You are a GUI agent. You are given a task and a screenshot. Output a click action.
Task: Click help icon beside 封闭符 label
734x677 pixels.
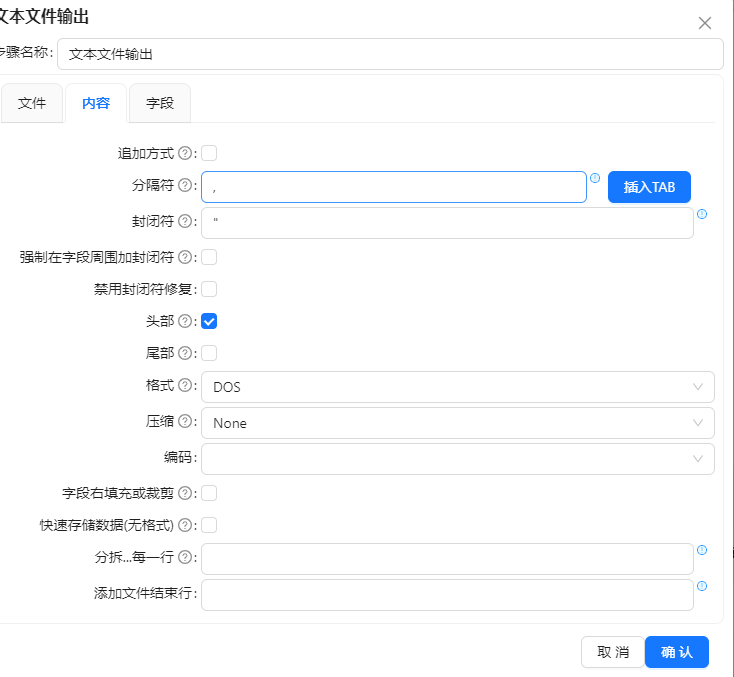coord(184,221)
